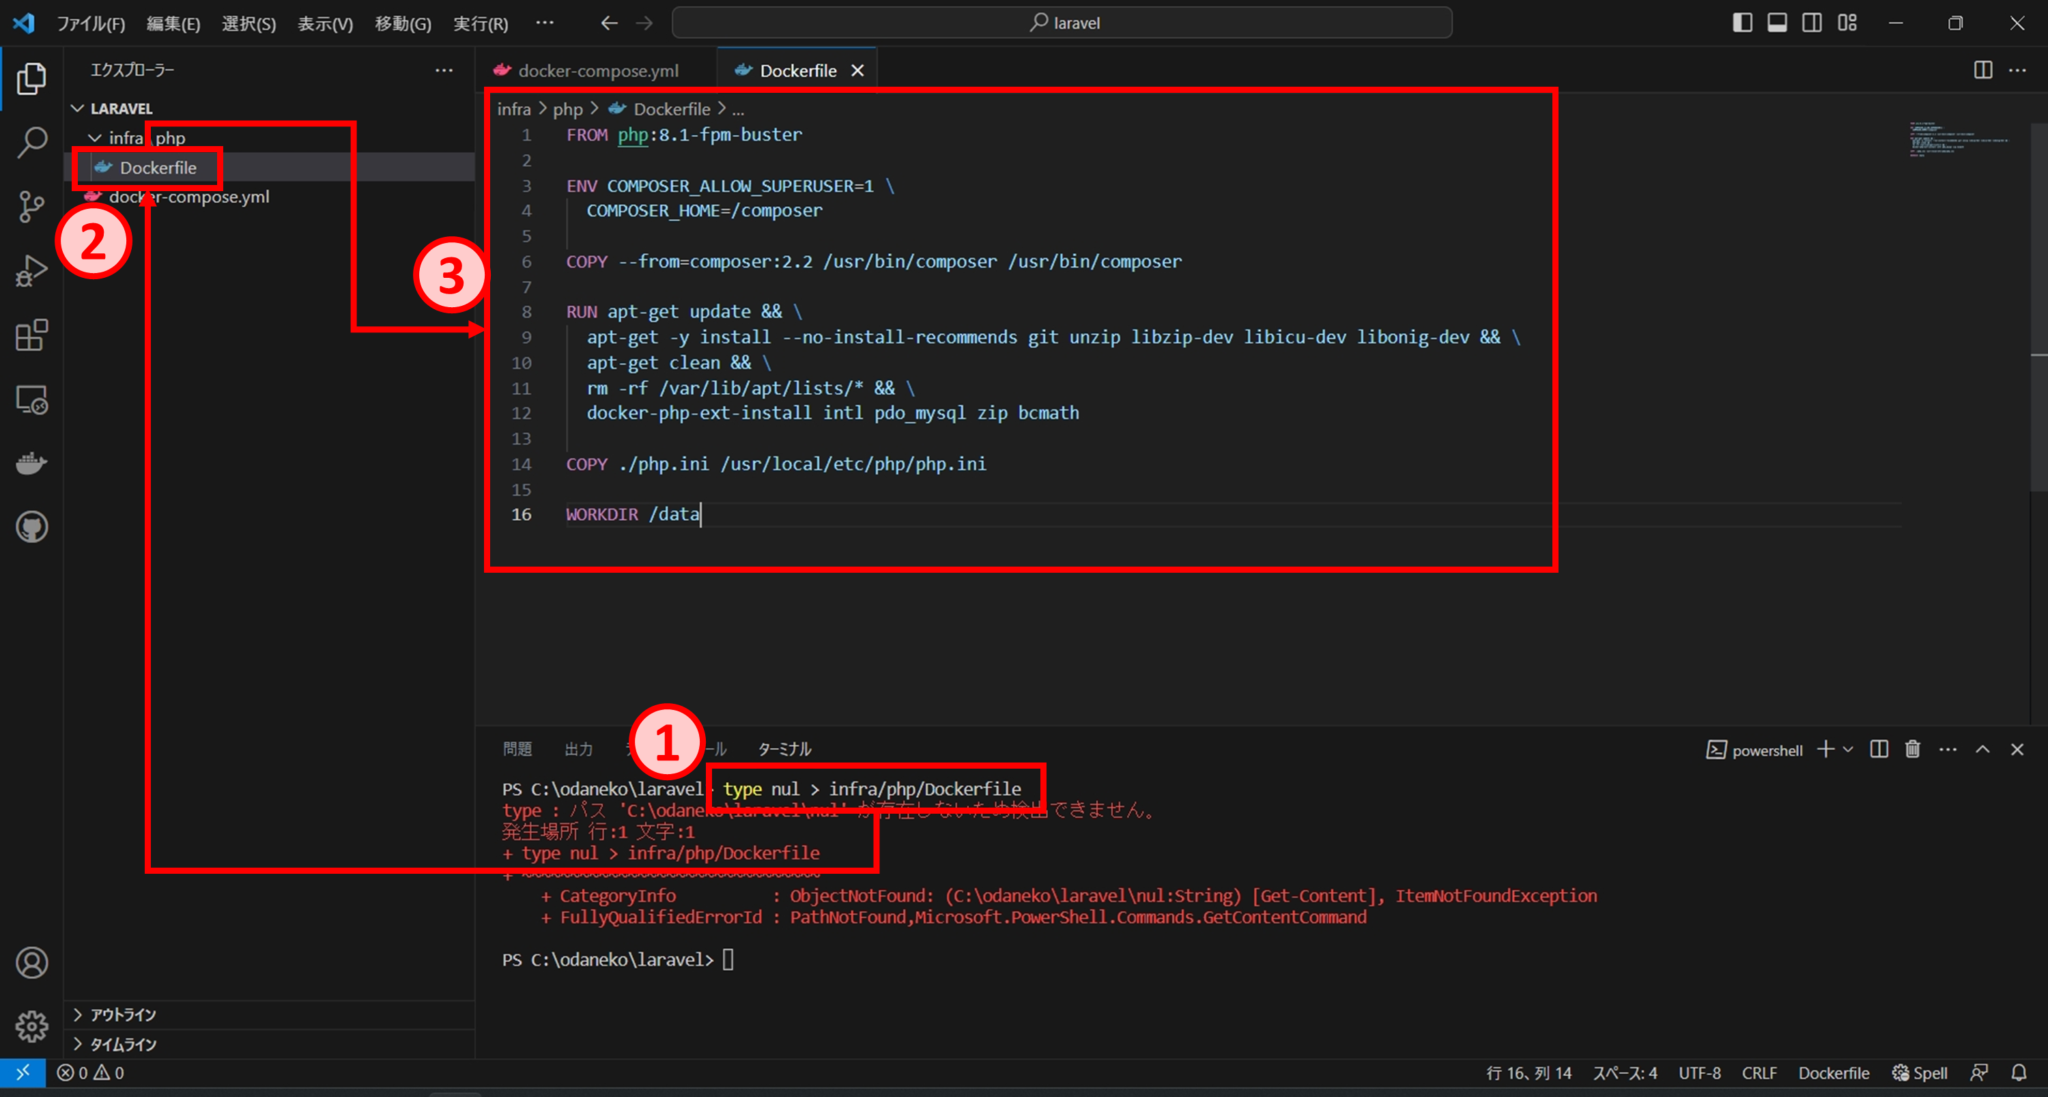This screenshot has width=2048, height=1097.
Task: Open the 表示 menu
Action: pos(323,22)
